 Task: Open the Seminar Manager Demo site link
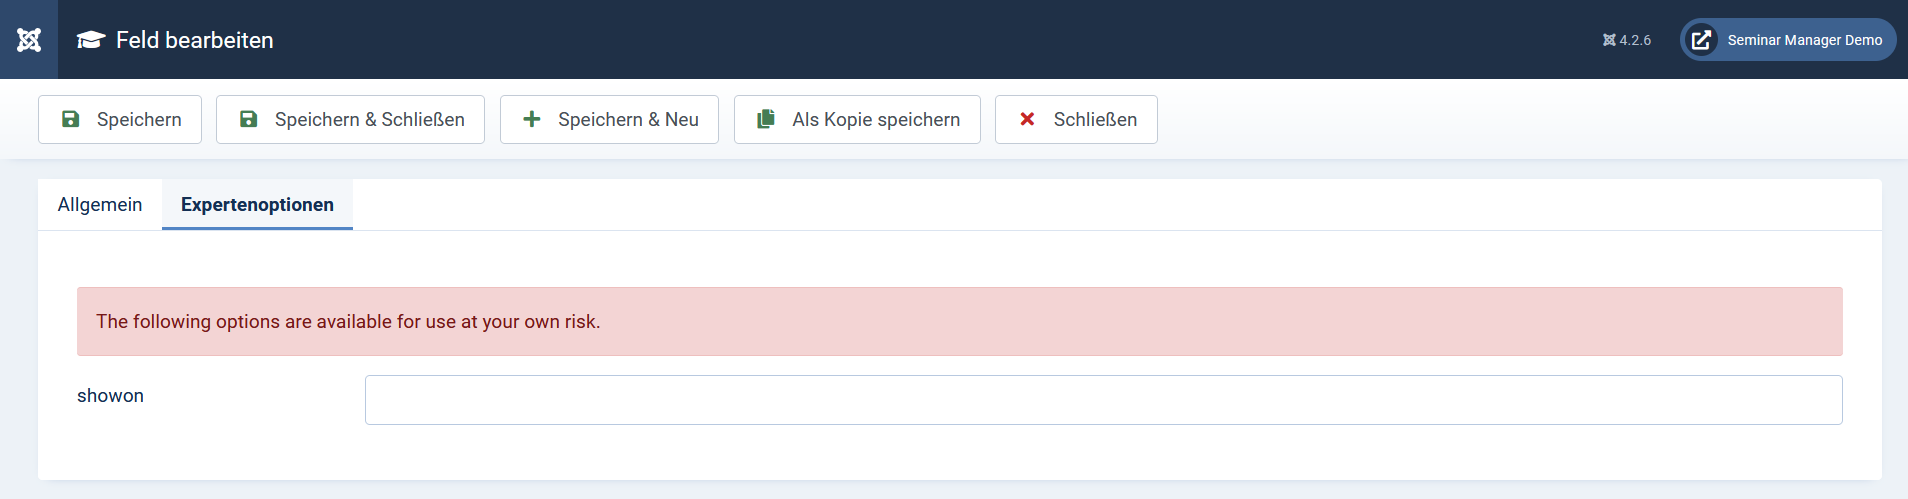click(1804, 40)
